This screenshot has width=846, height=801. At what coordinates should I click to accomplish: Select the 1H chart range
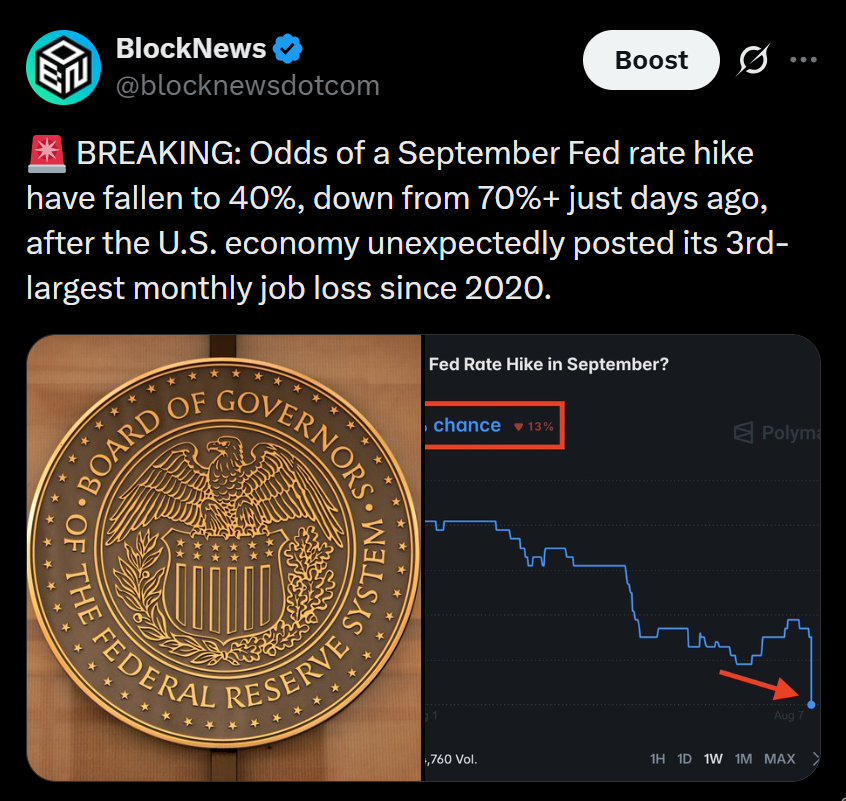[657, 759]
